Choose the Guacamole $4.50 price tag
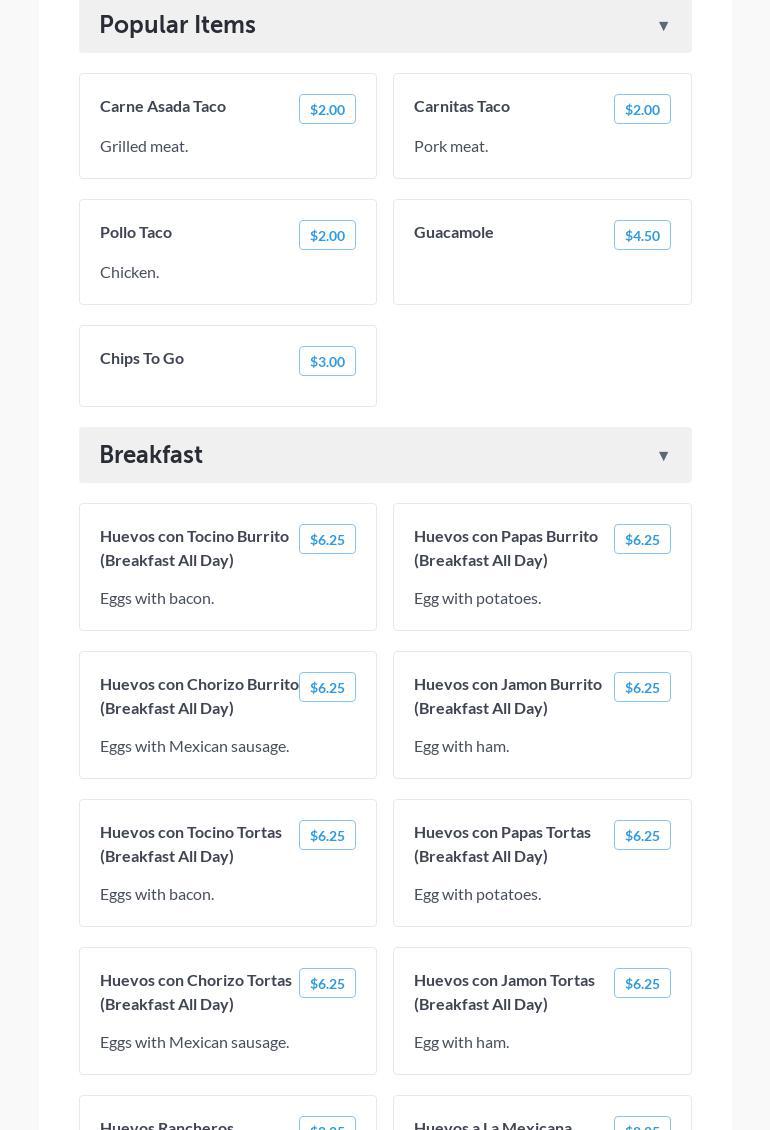 [x=642, y=236]
